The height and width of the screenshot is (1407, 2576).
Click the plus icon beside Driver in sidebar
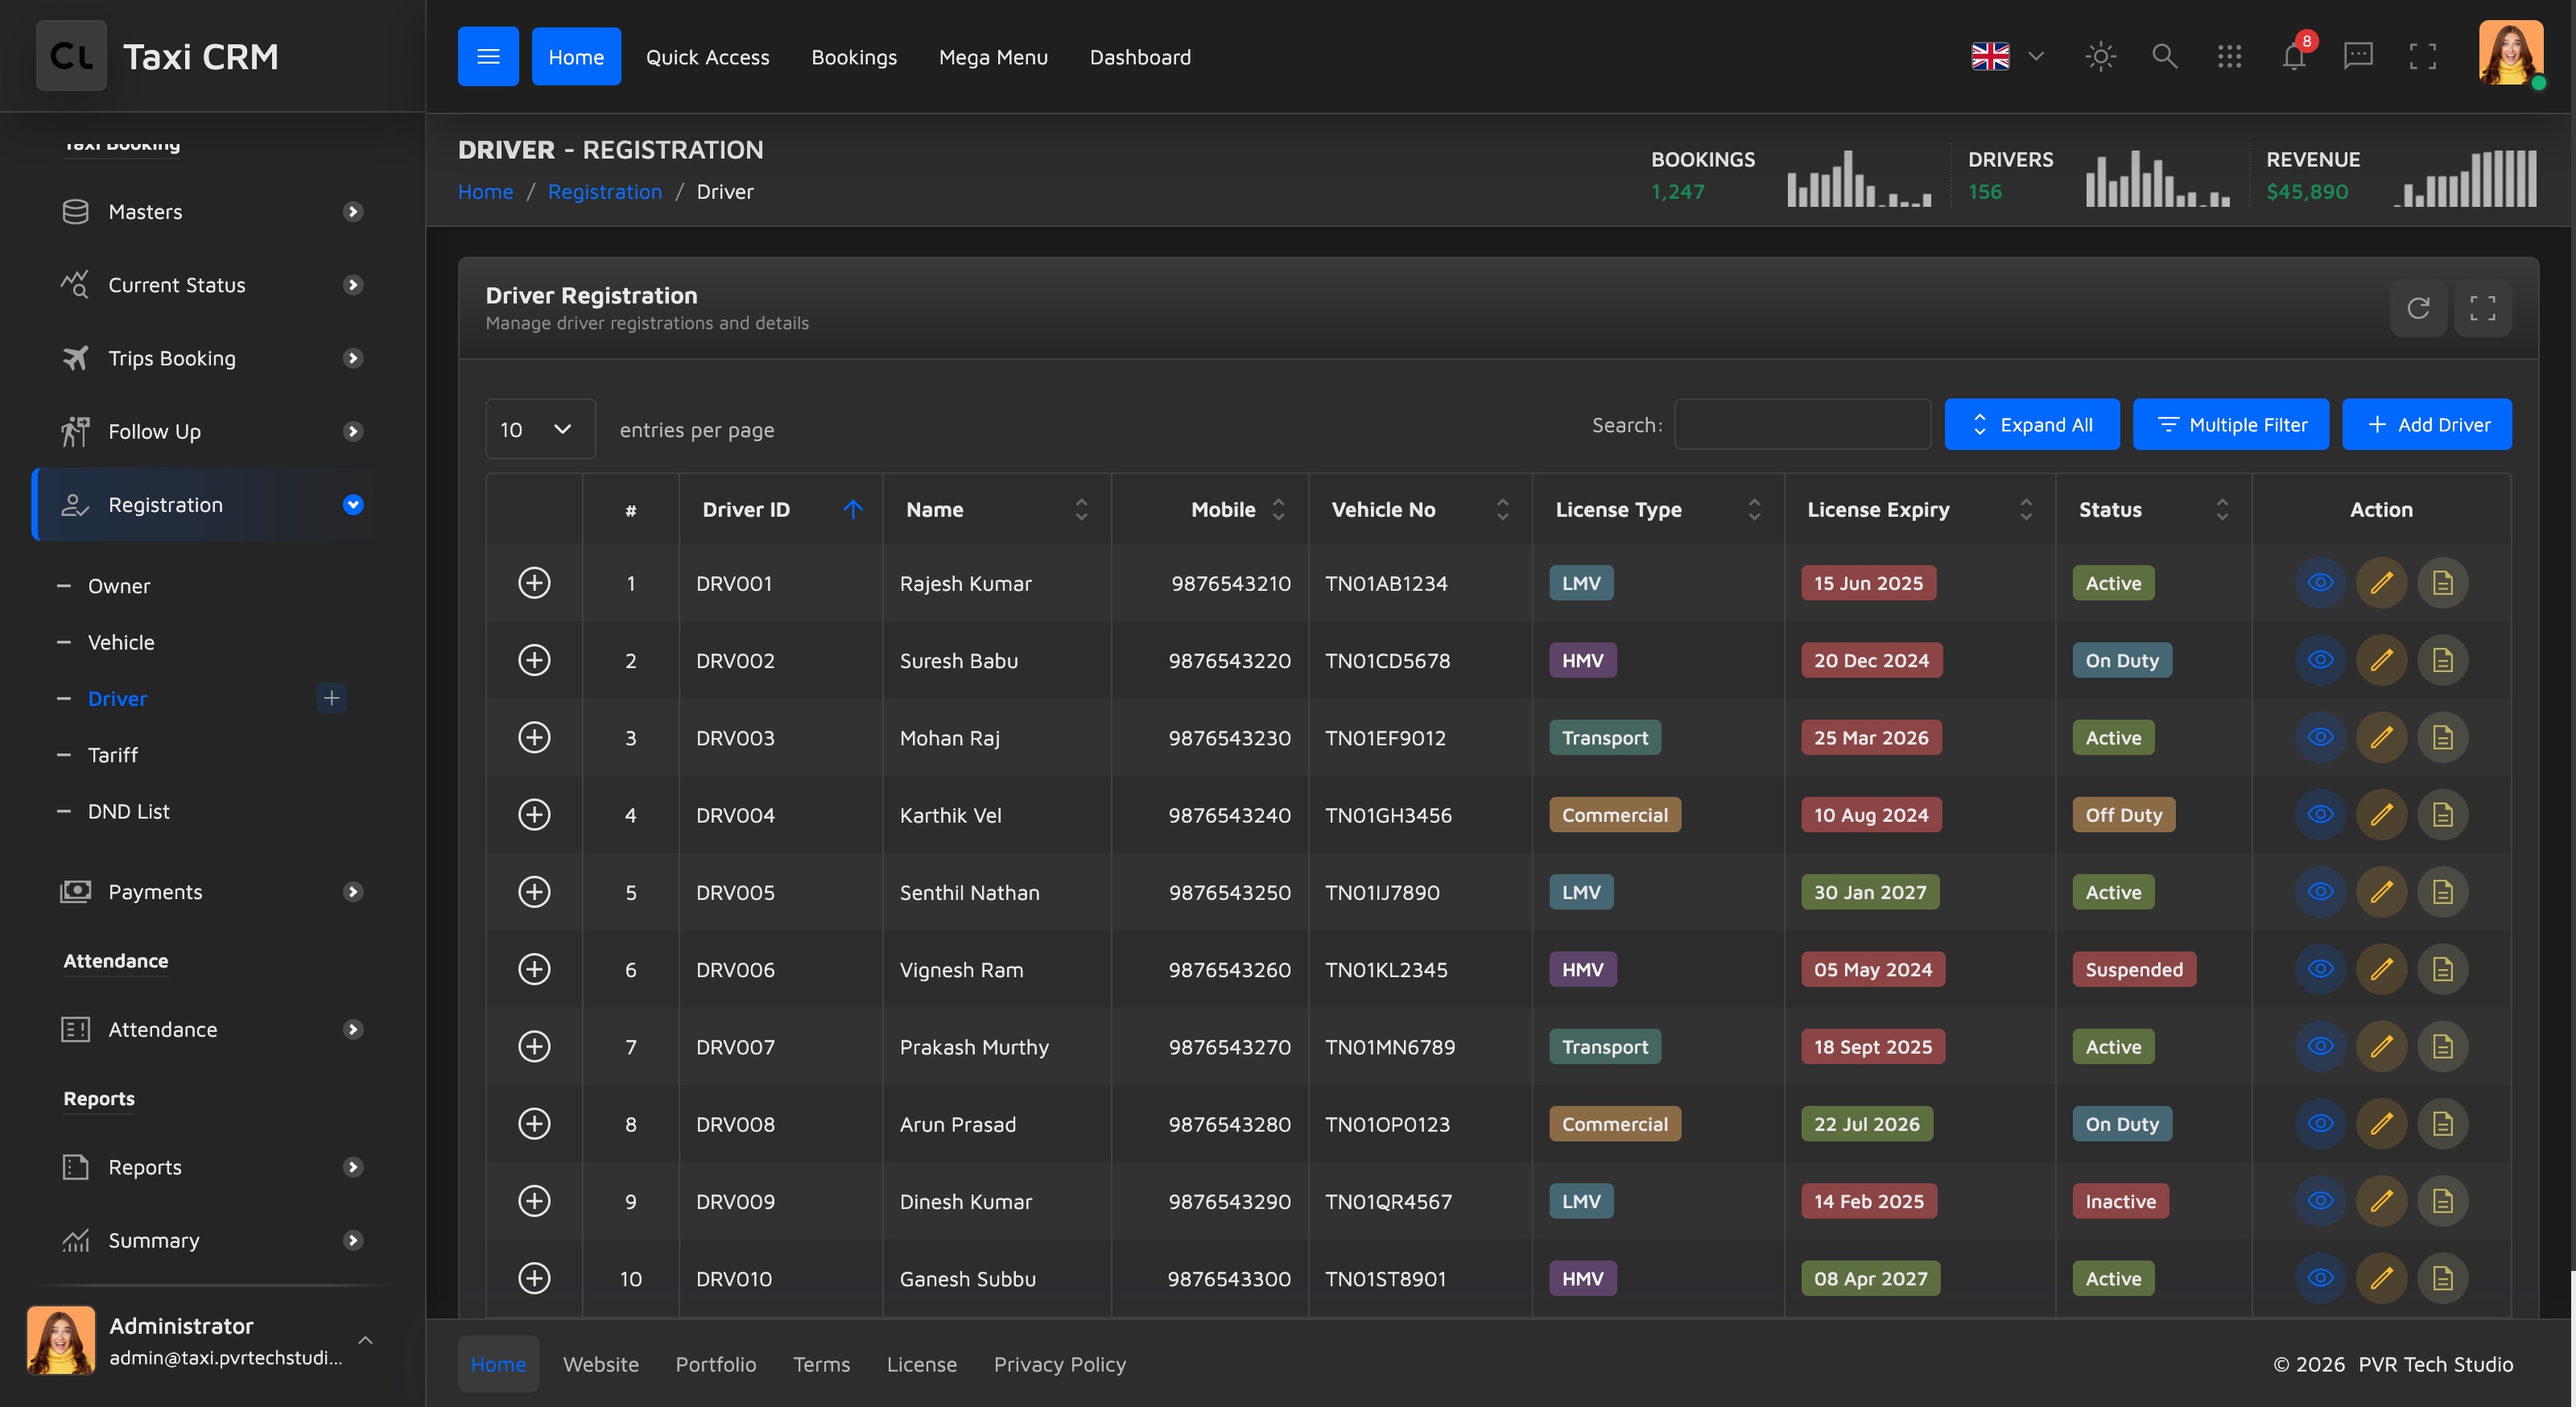tap(331, 698)
